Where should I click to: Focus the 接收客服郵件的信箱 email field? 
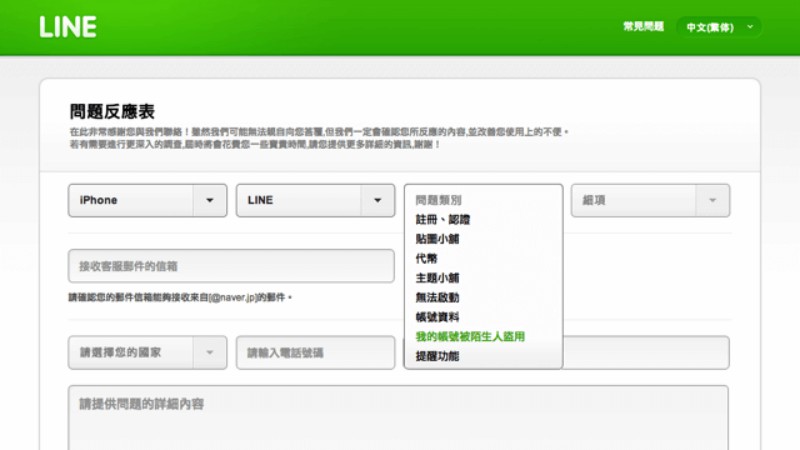(231, 266)
